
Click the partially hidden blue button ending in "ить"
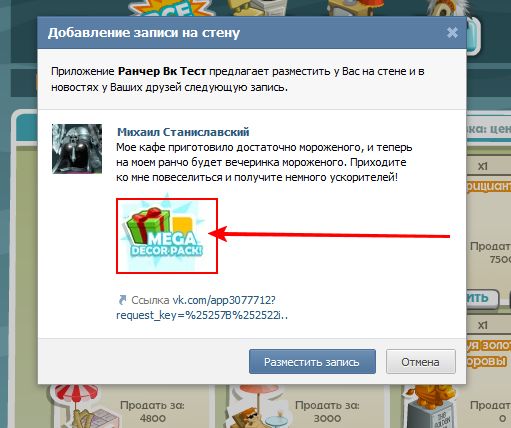482,298
